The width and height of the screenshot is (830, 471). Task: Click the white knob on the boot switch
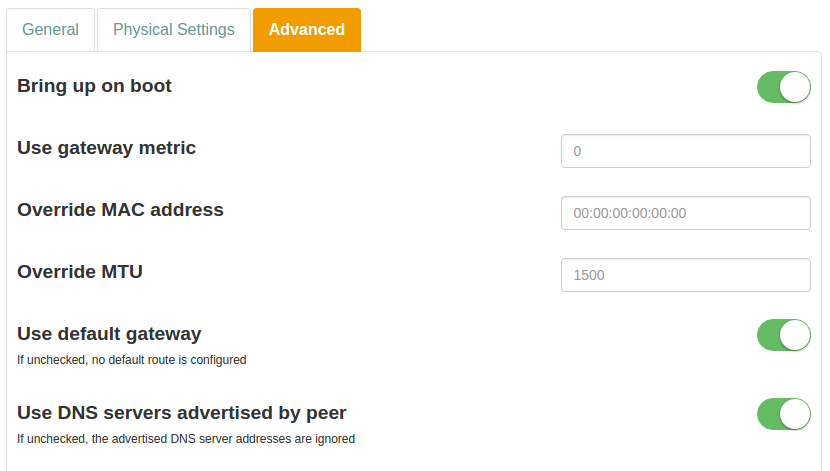click(x=795, y=87)
